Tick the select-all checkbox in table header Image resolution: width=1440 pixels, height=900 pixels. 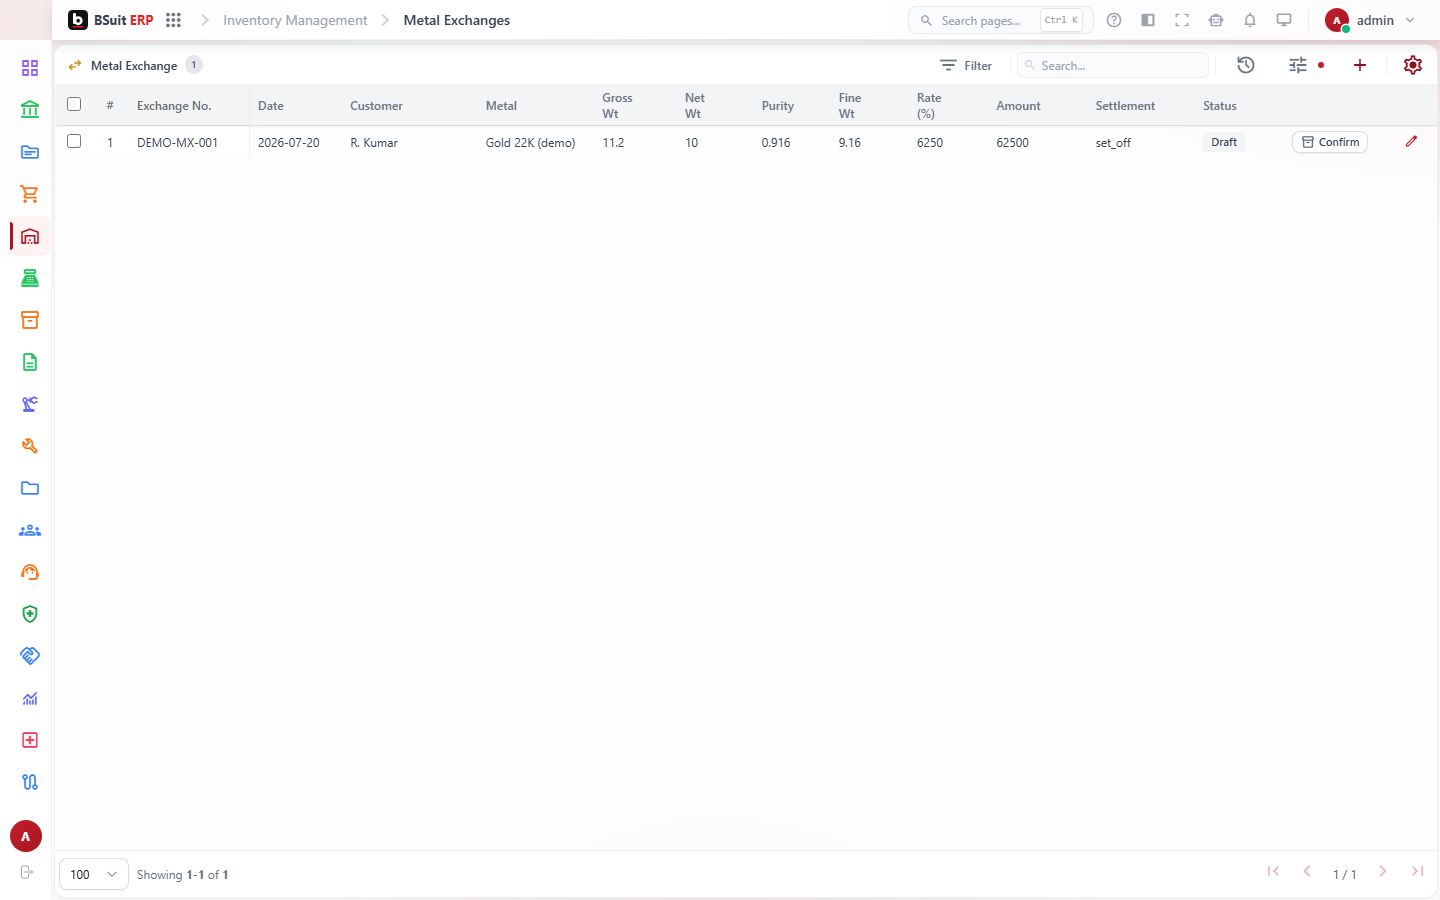click(x=74, y=104)
